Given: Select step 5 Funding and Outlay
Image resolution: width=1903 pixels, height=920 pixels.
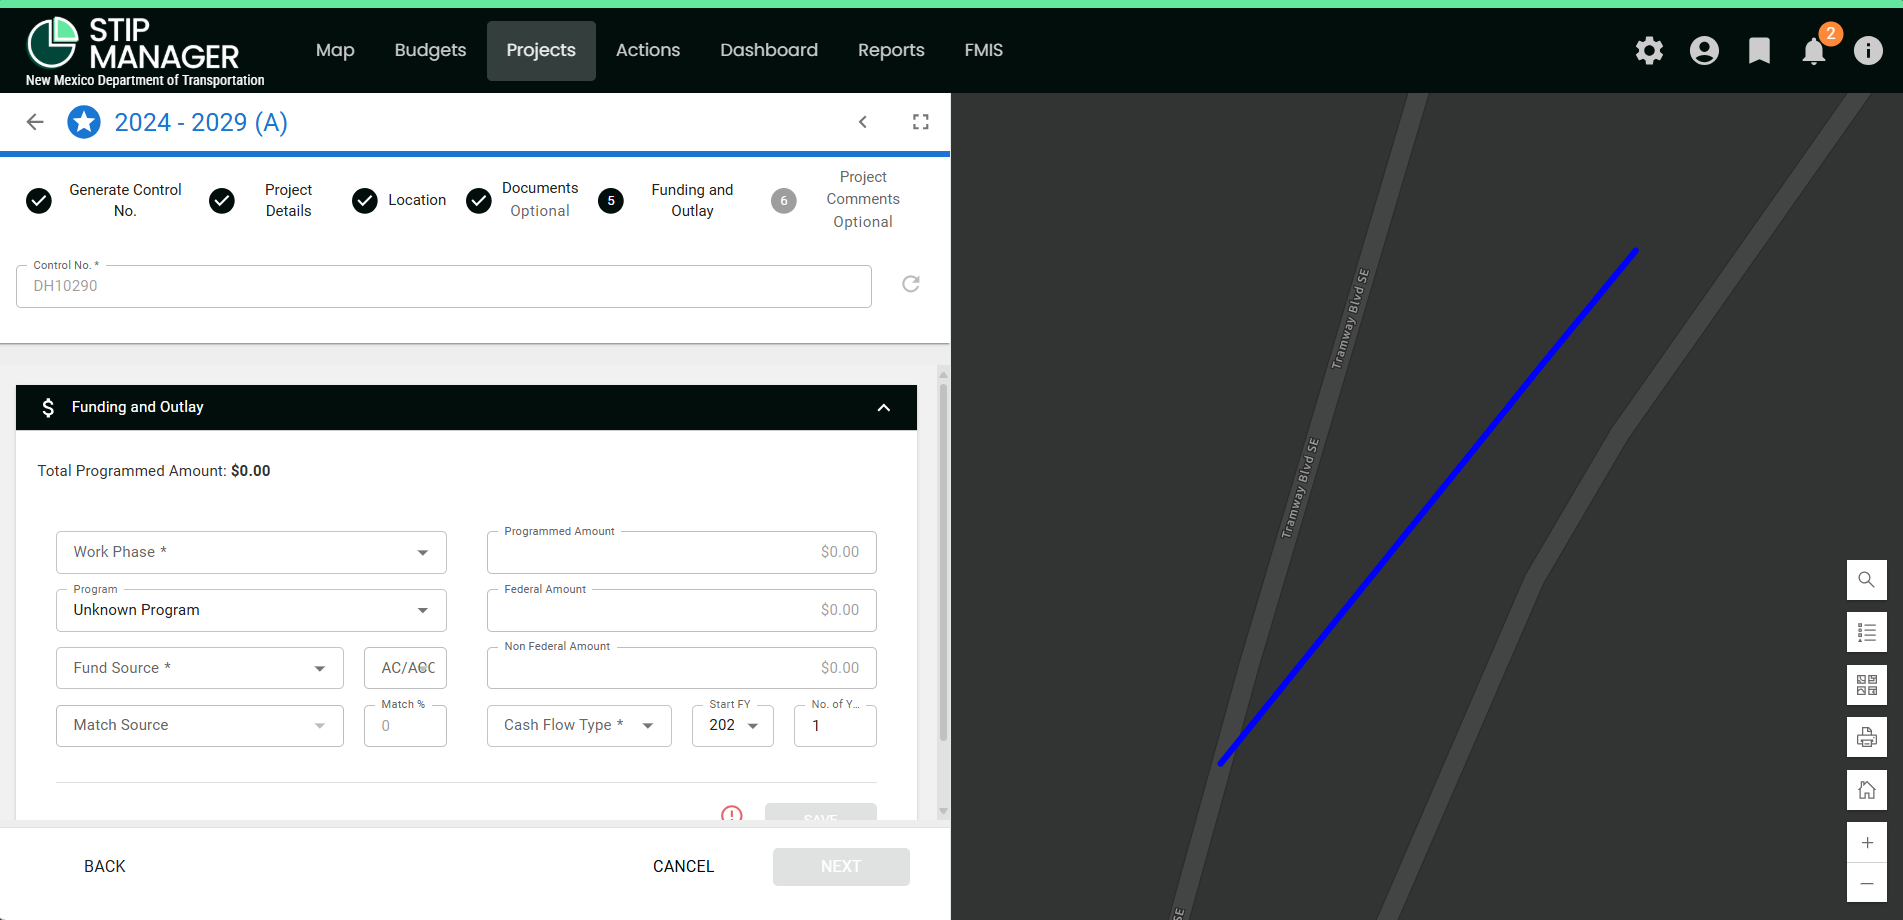Looking at the screenshot, I should [x=666, y=200].
